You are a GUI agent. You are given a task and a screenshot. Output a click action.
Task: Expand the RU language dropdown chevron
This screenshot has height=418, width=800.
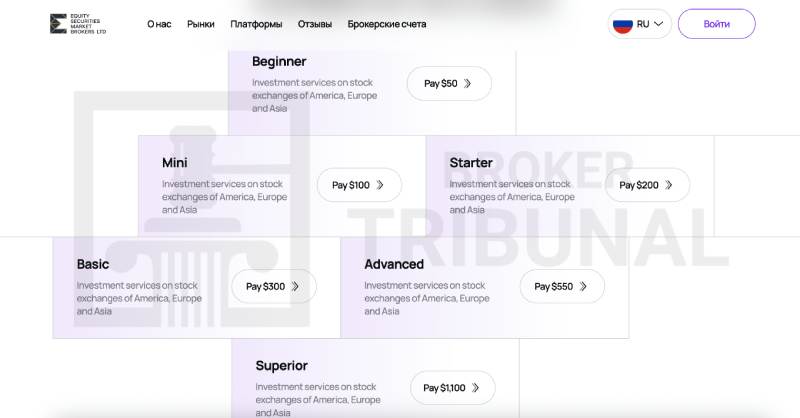tap(658, 24)
